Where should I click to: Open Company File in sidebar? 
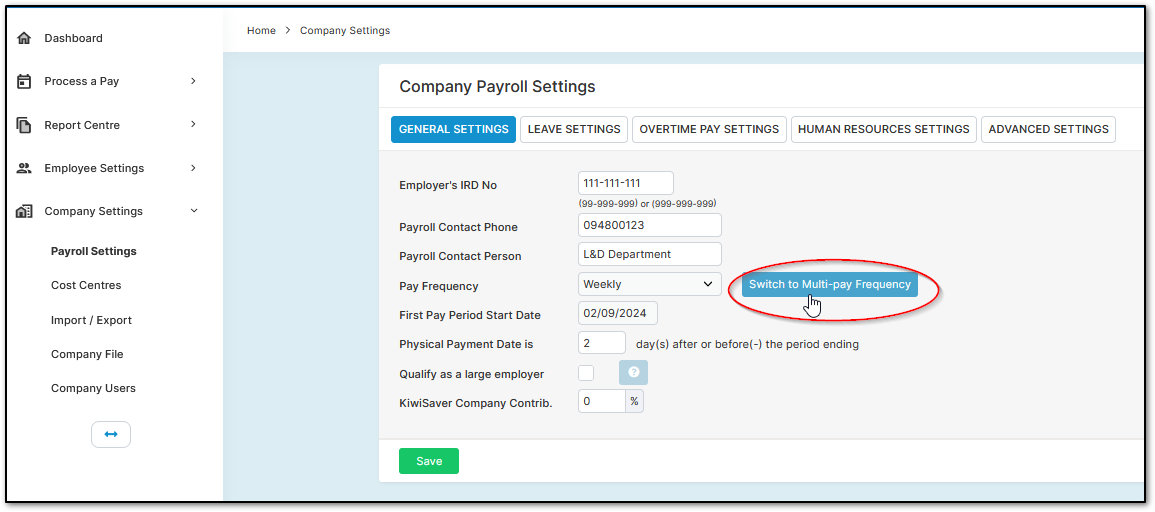(x=87, y=354)
